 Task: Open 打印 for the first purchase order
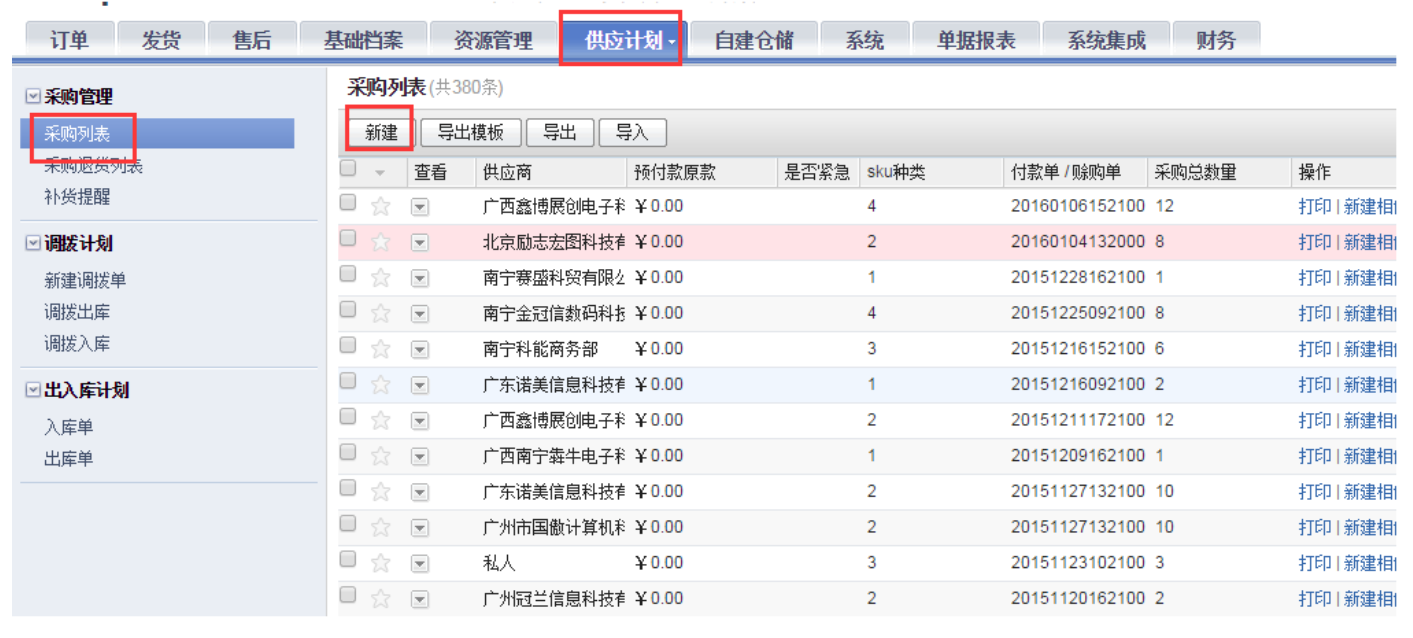coord(1315,206)
